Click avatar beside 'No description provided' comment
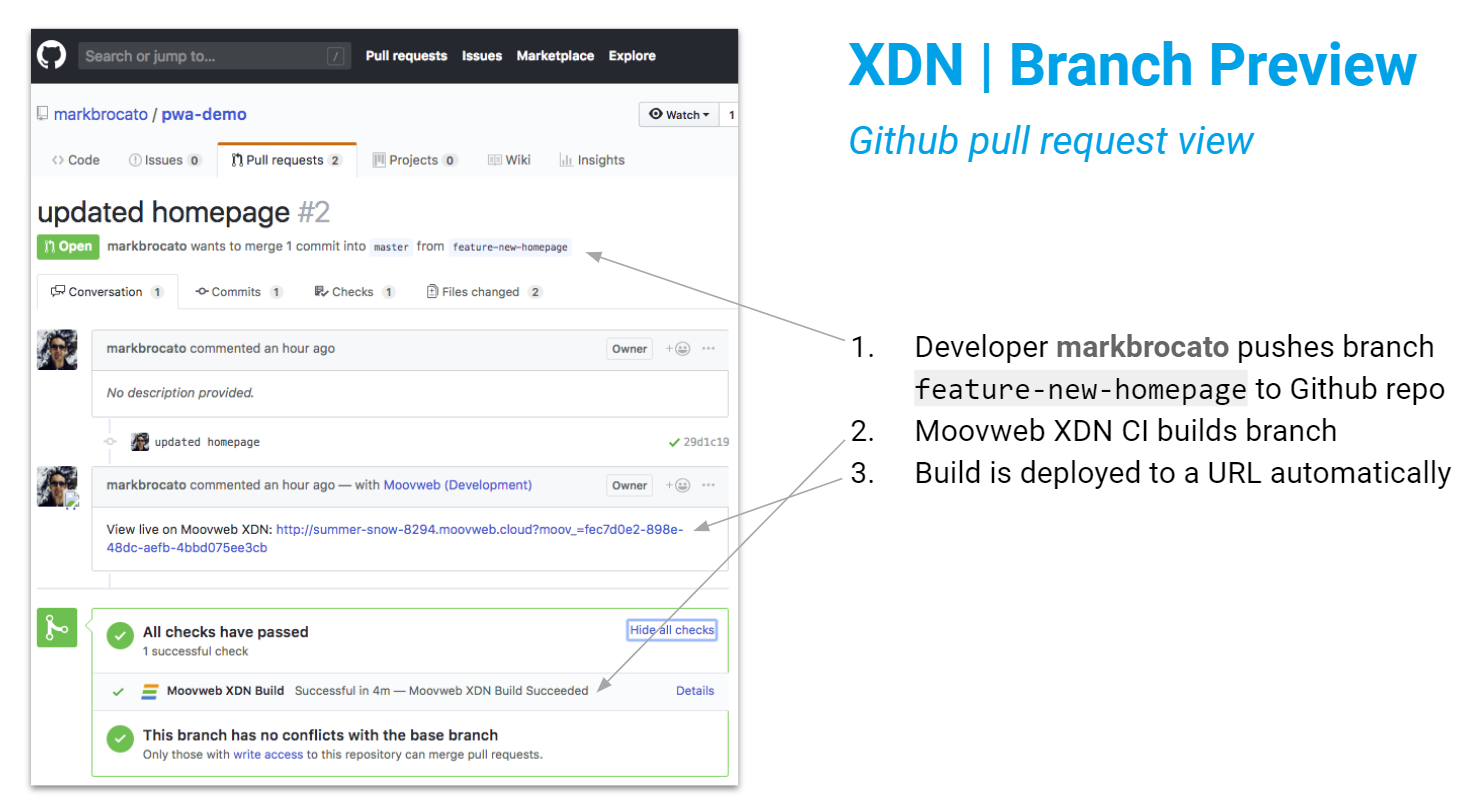 click(57, 350)
